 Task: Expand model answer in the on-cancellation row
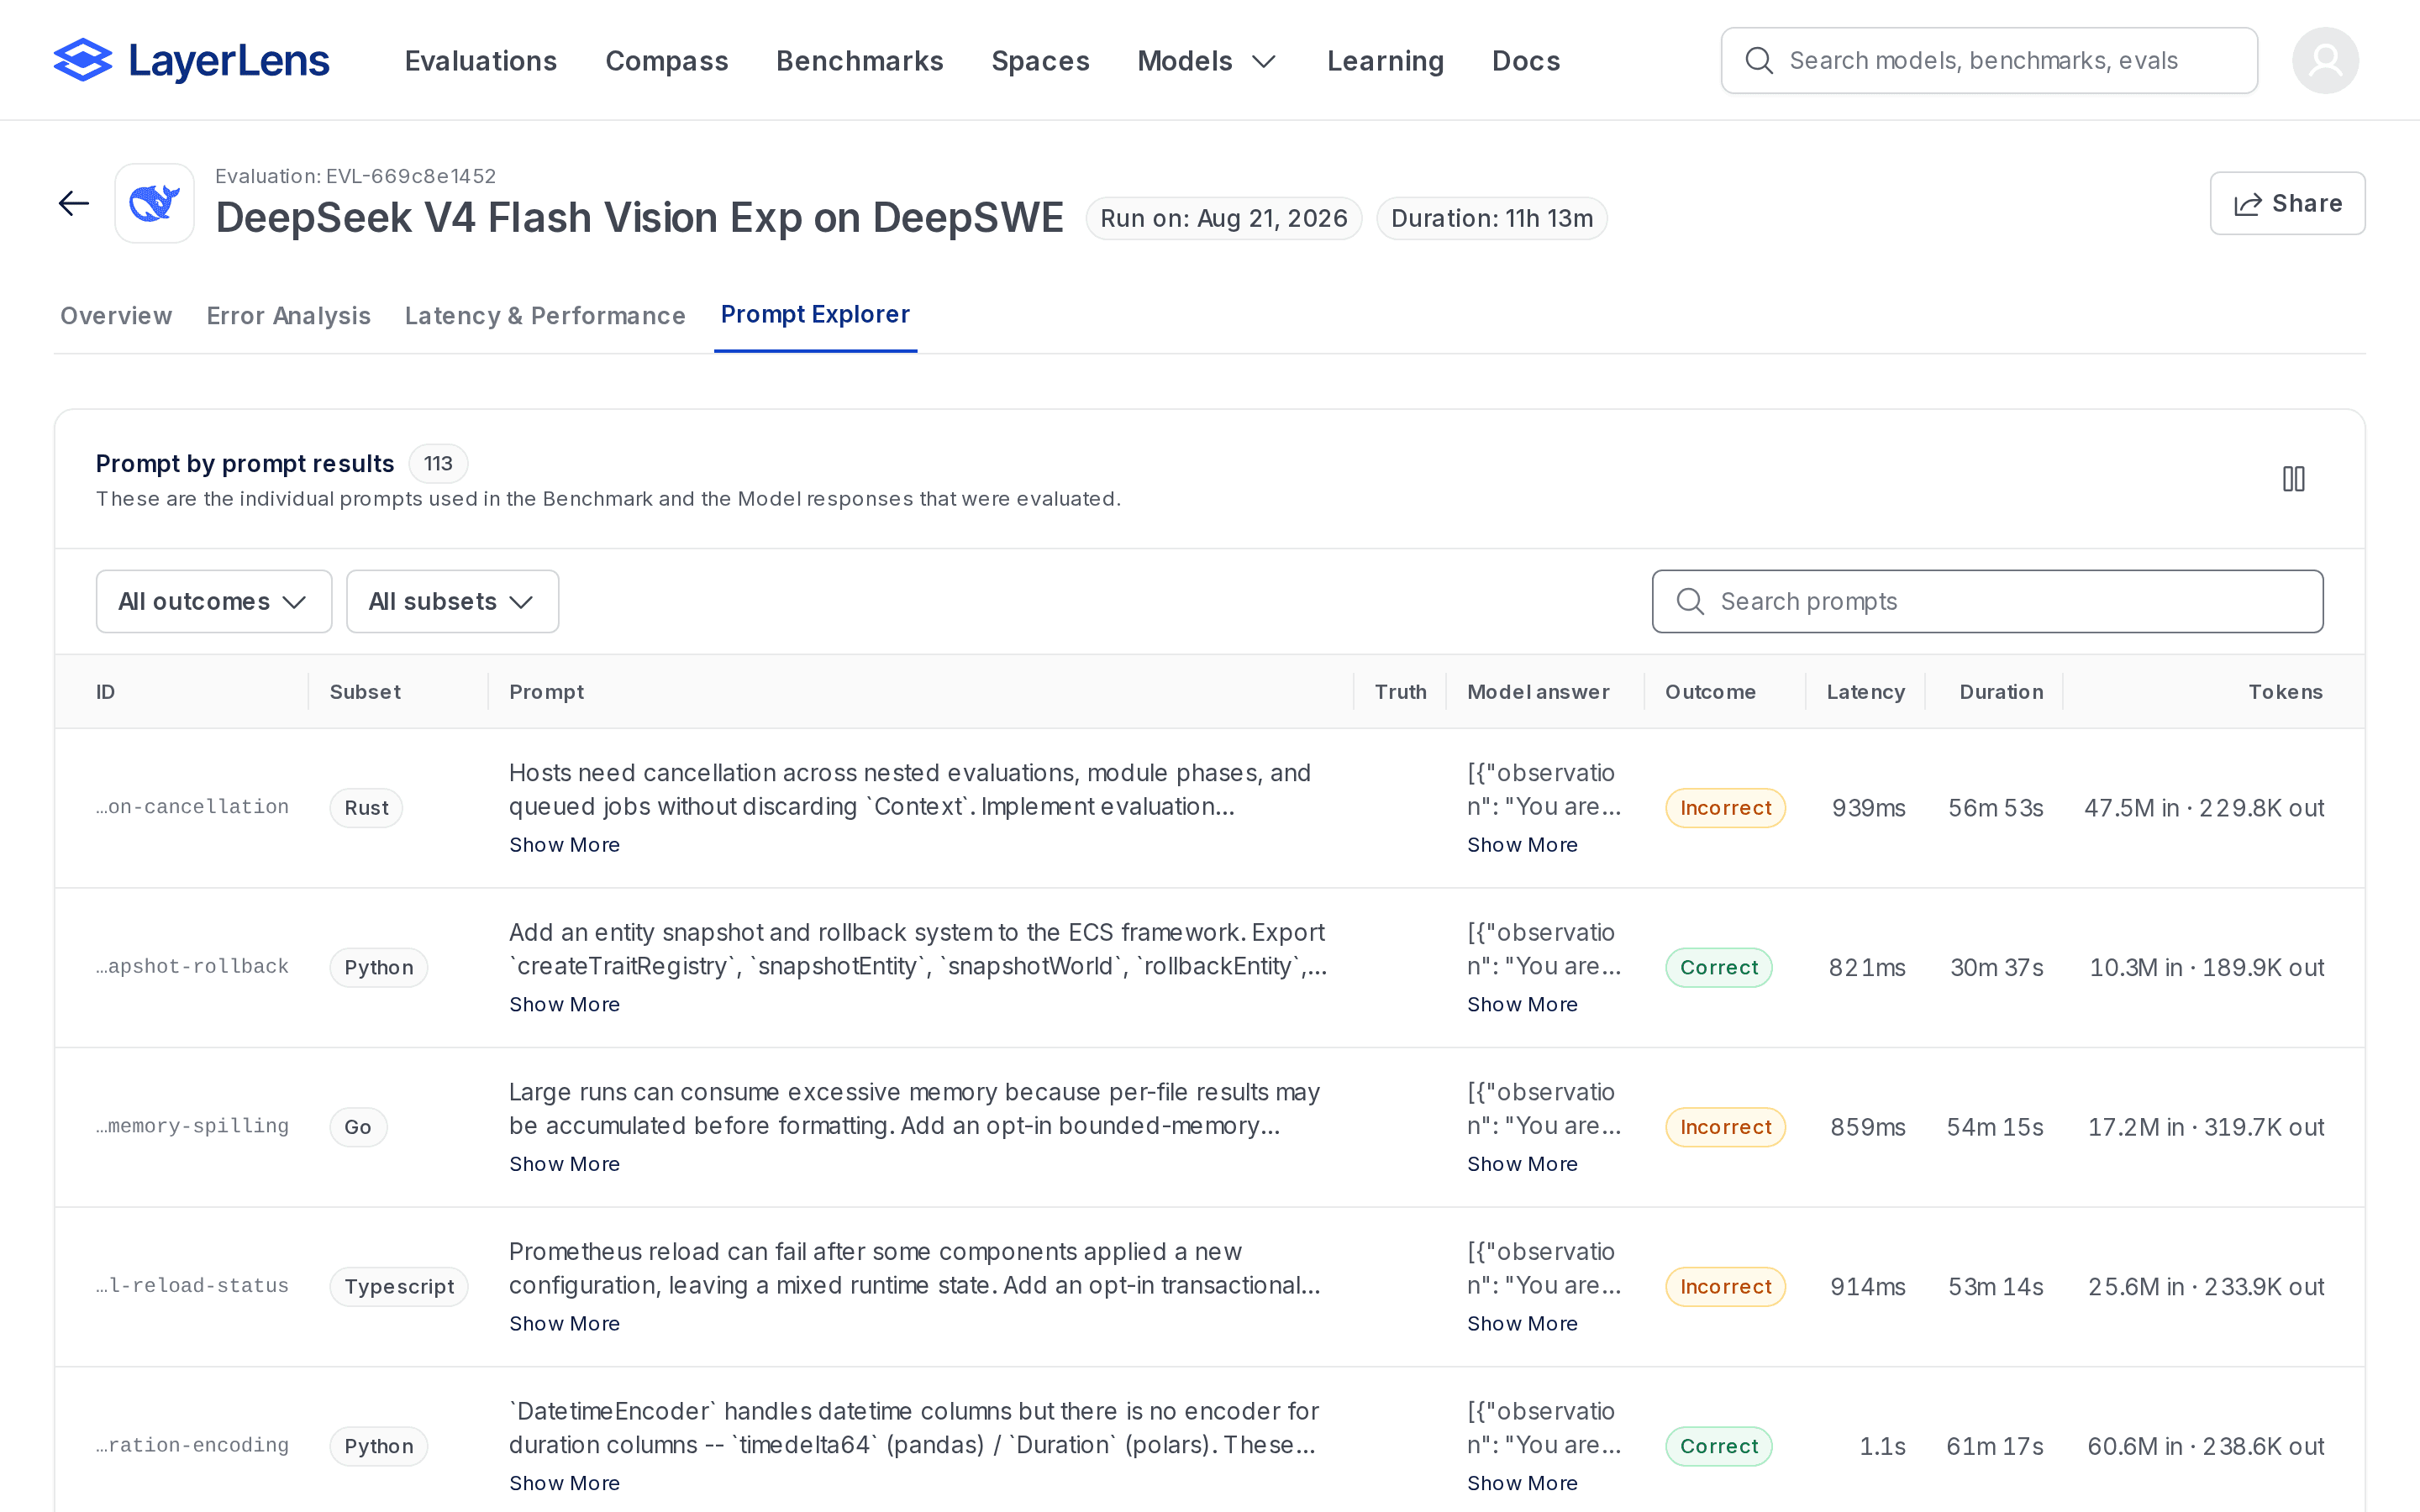[1522, 845]
